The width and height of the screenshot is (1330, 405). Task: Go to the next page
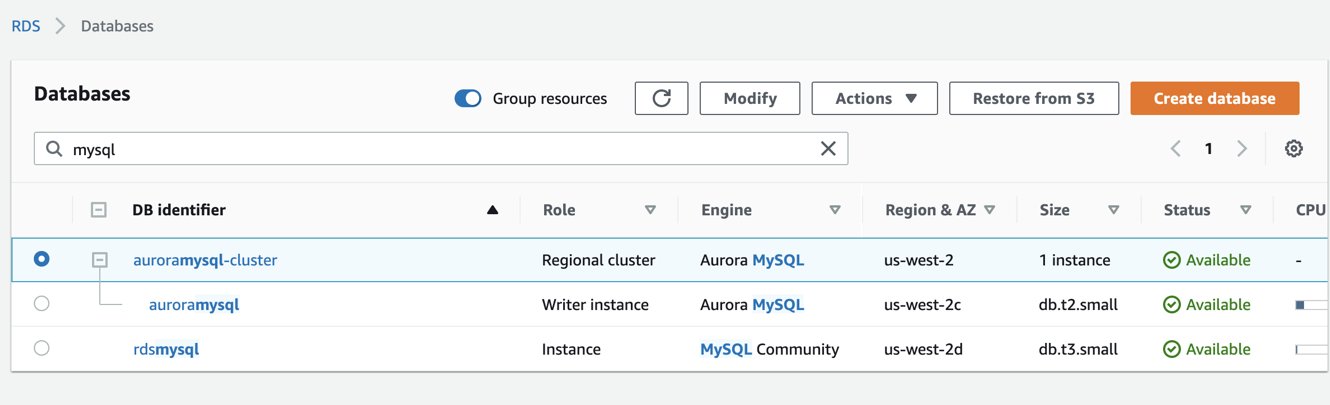pyautogui.click(x=1242, y=149)
